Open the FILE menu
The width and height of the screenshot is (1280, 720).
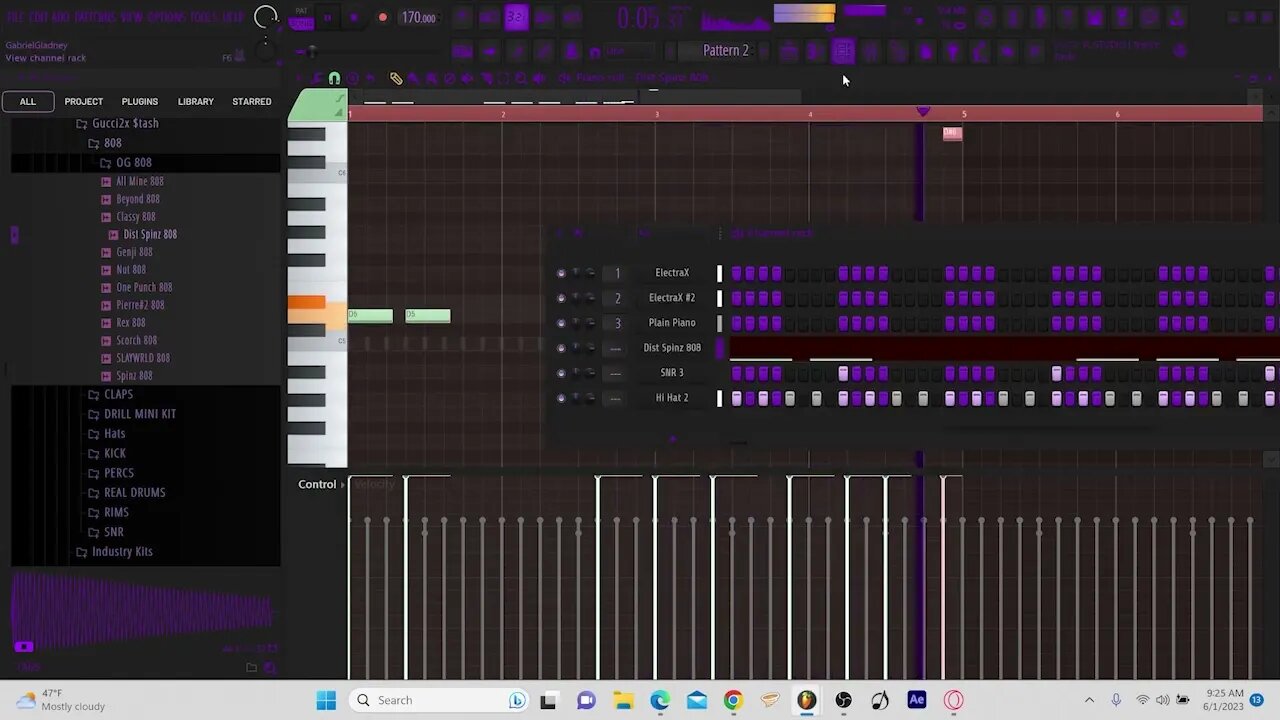[x=15, y=17]
